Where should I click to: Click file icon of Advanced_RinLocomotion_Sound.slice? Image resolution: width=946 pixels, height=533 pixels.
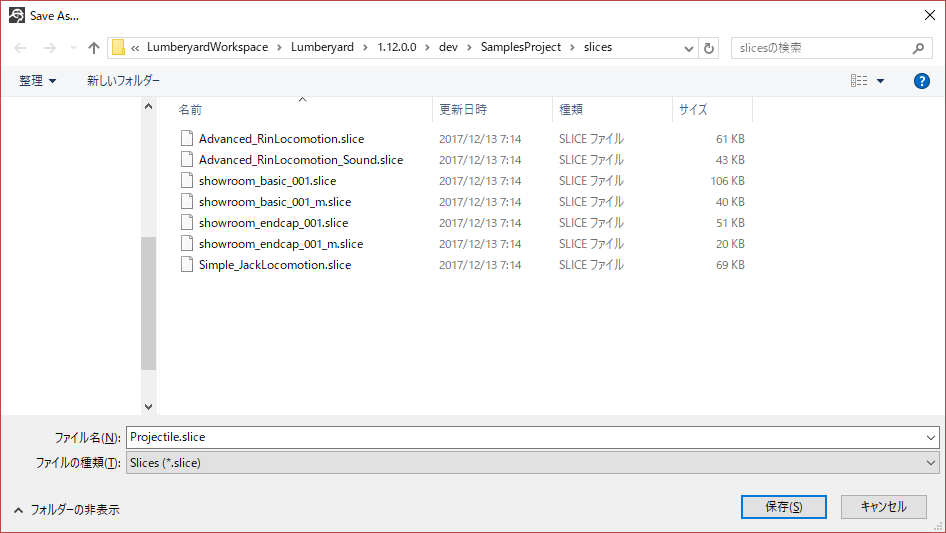pos(187,159)
